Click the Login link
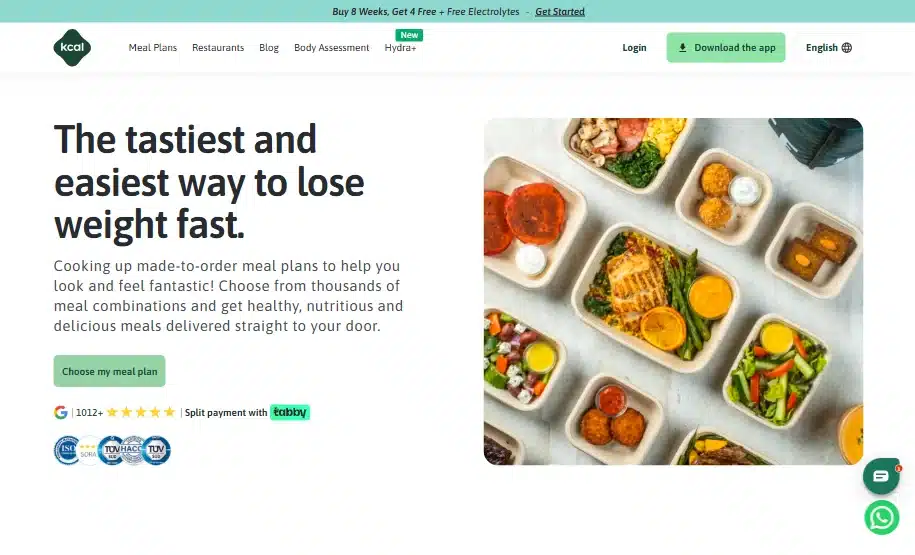 tap(634, 47)
